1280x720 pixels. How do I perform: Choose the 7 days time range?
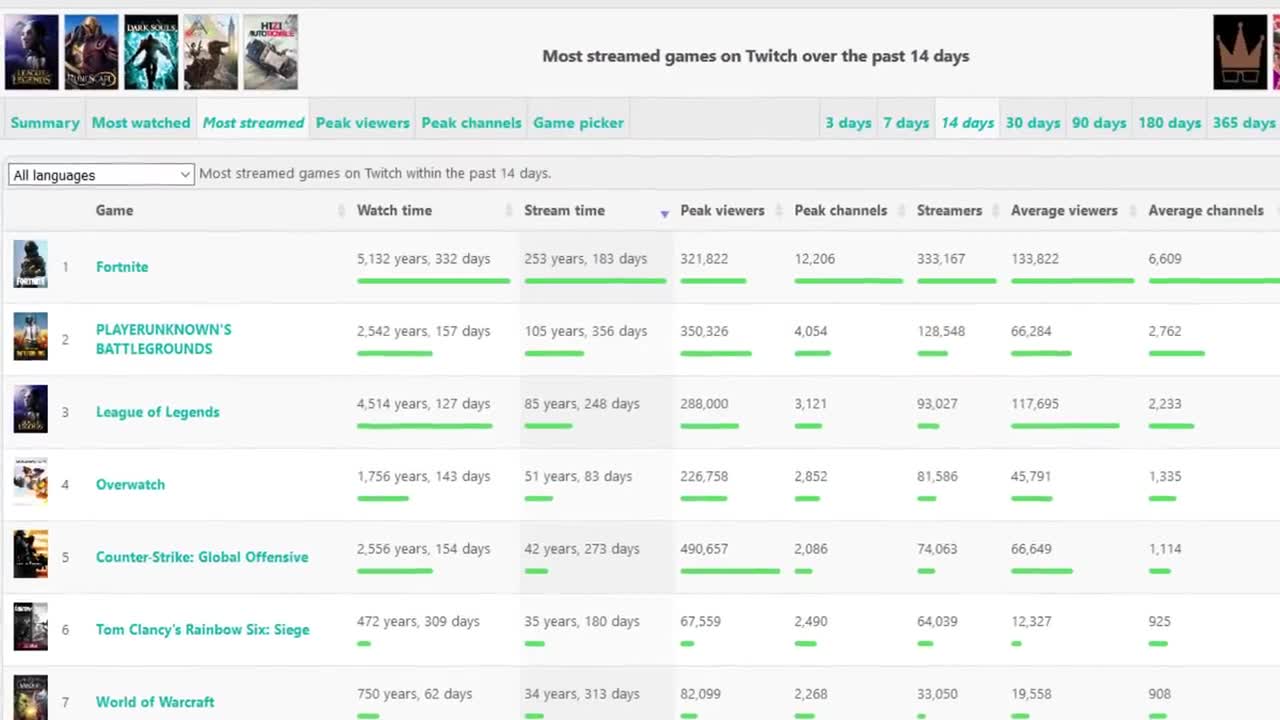tap(906, 122)
